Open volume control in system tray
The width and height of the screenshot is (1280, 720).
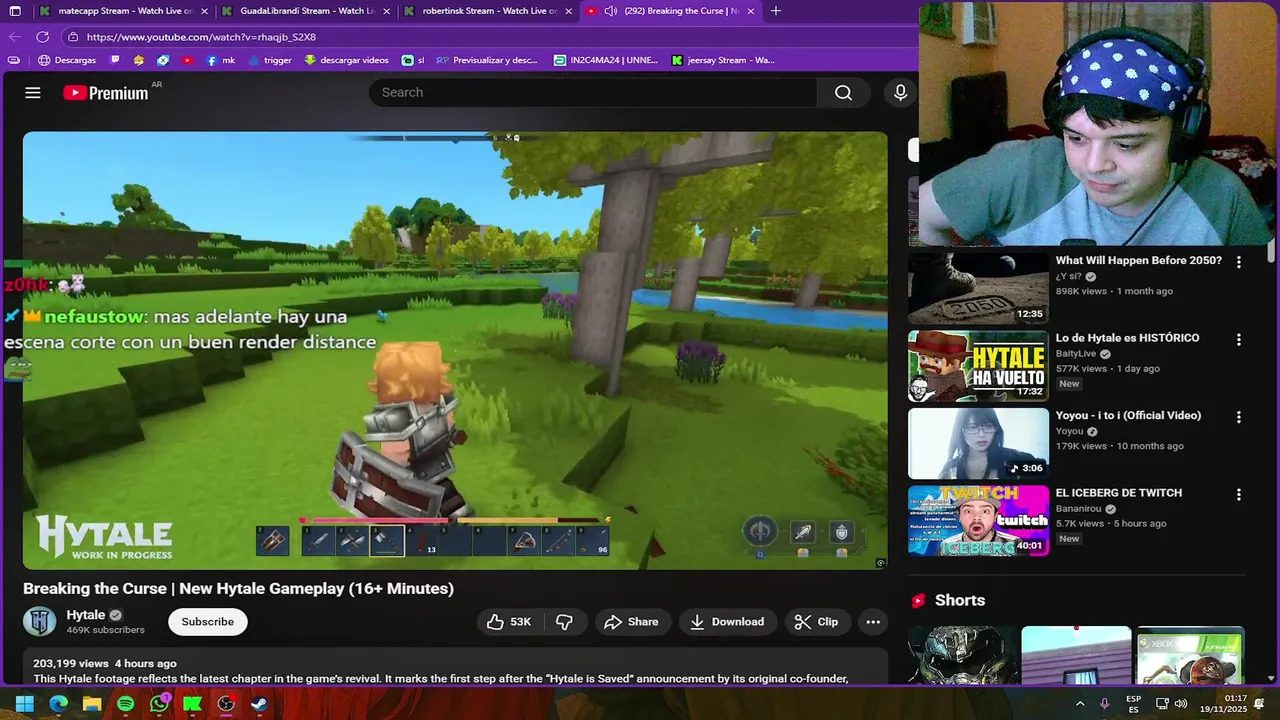click(x=1181, y=704)
